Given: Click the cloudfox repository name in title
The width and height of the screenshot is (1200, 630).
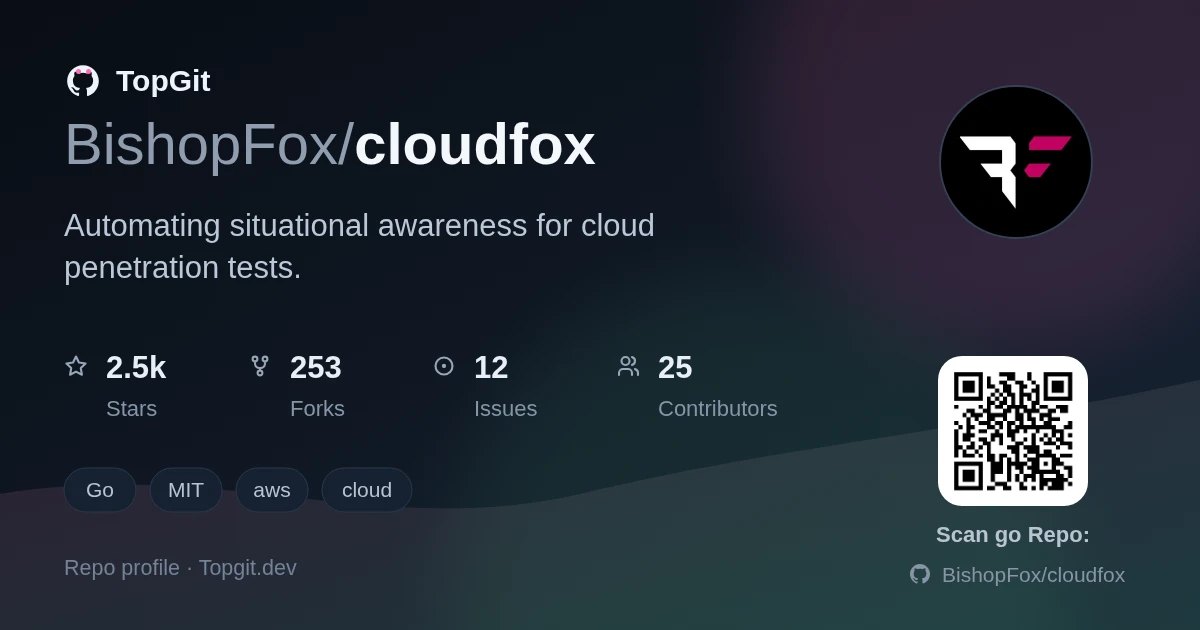Looking at the screenshot, I should point(475,144).
